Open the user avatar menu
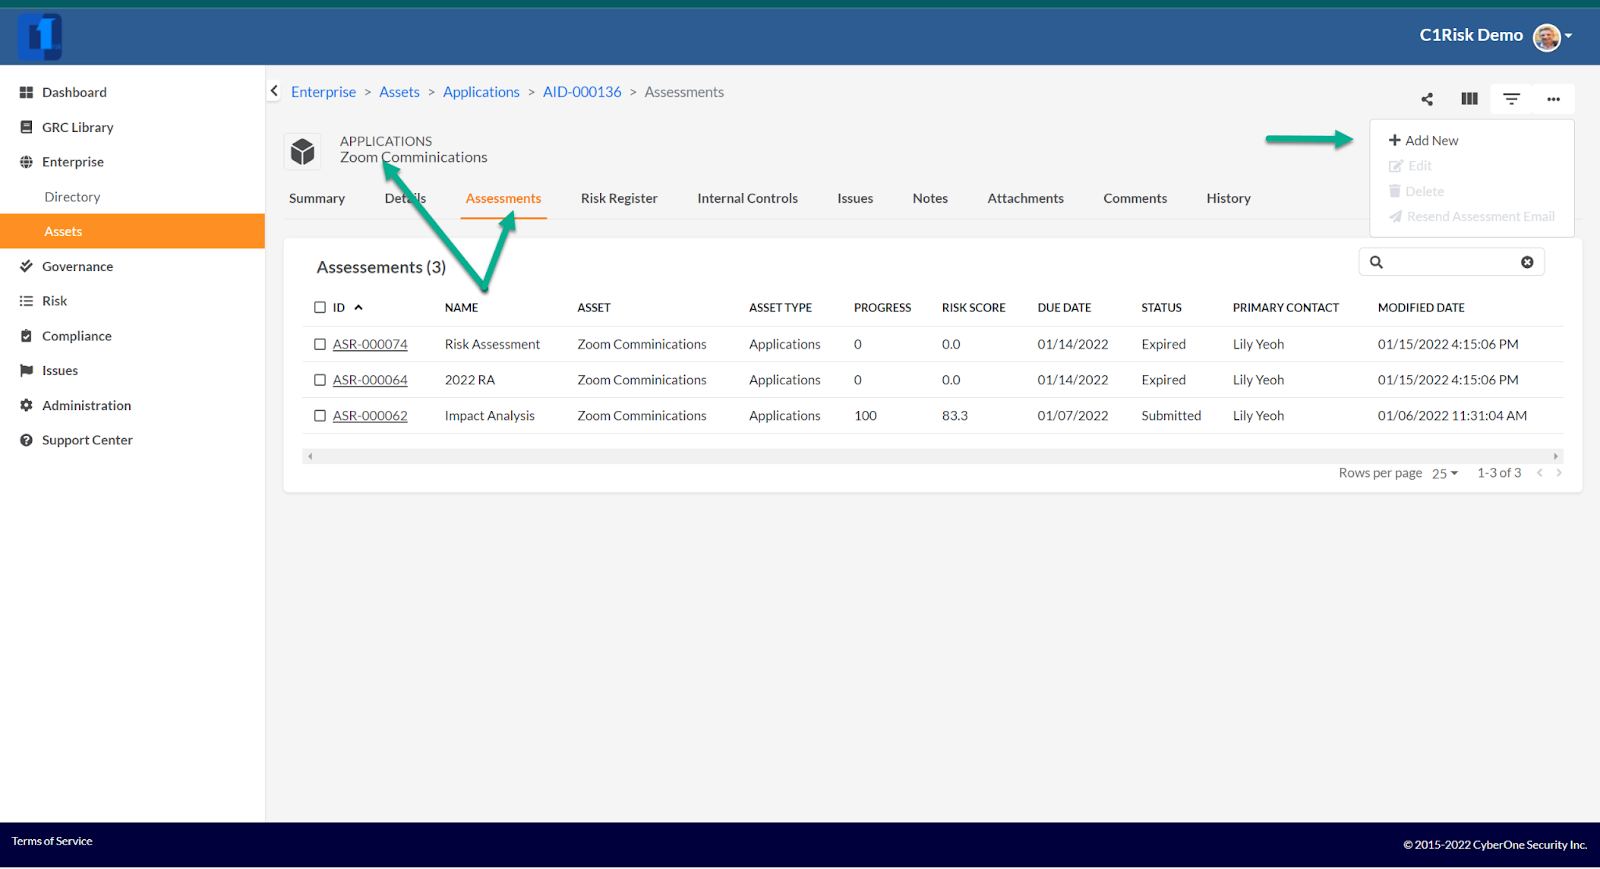 tap(1547, 37)
